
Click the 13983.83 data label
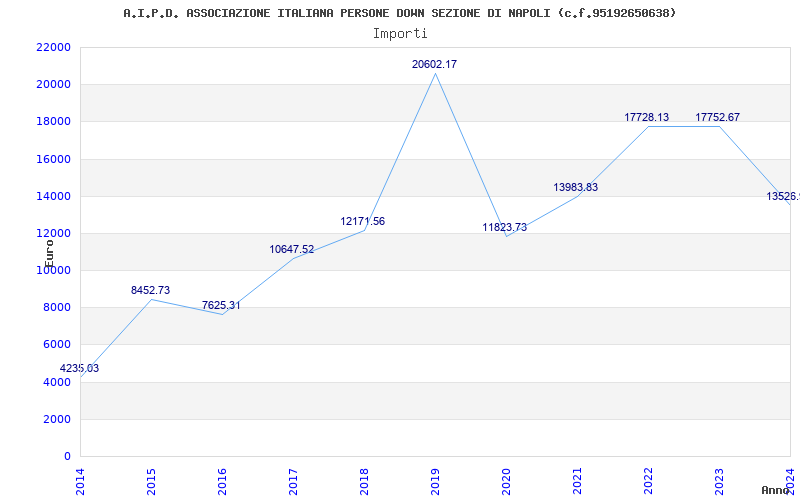coord(576,187)
